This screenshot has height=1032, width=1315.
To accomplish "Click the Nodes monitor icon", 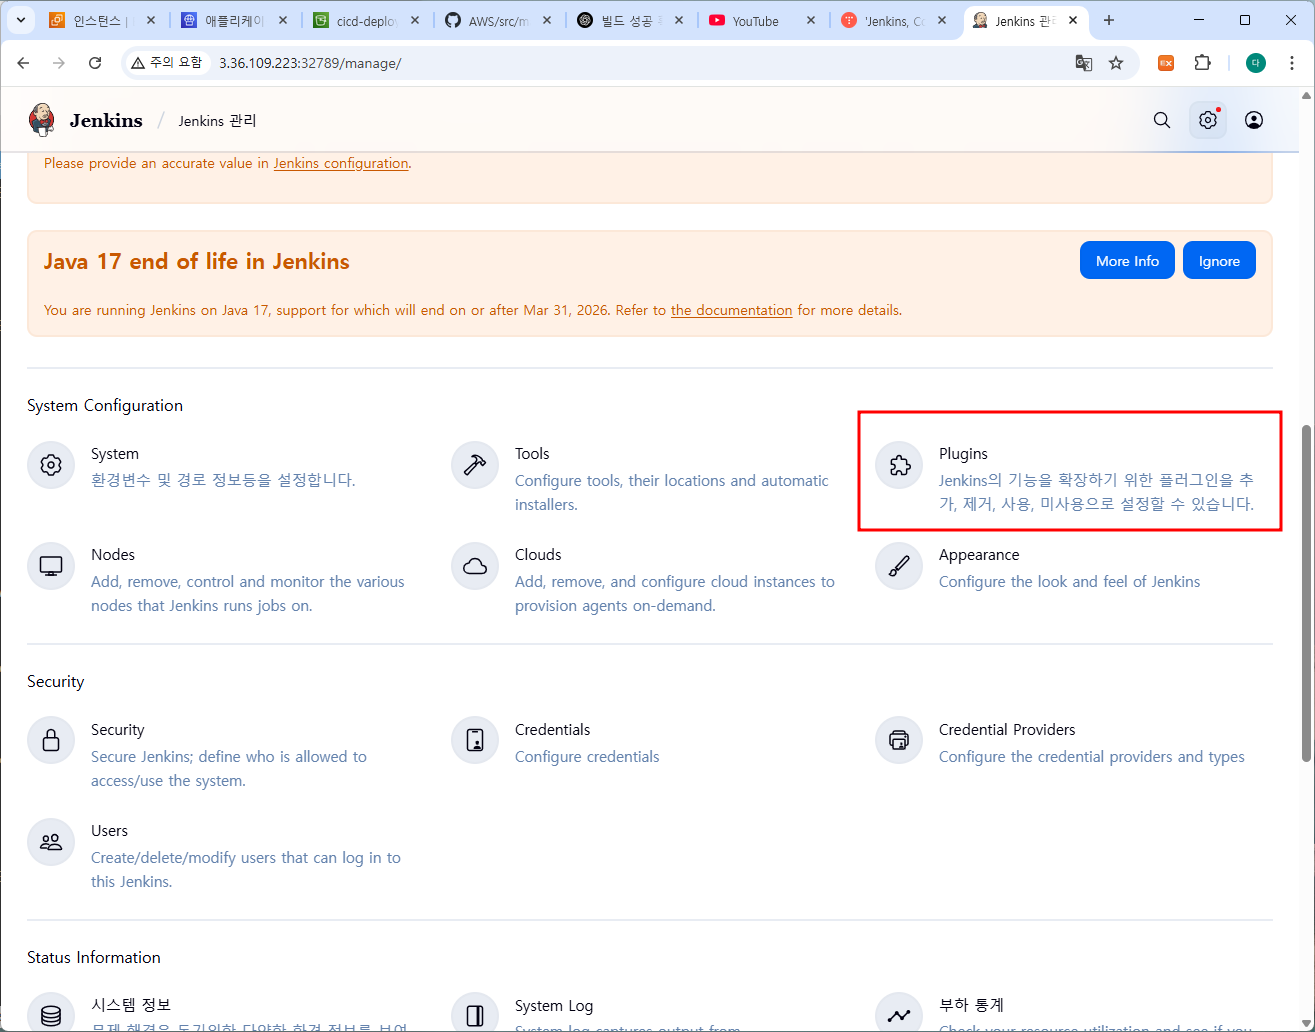I will (x=51, y=566).
